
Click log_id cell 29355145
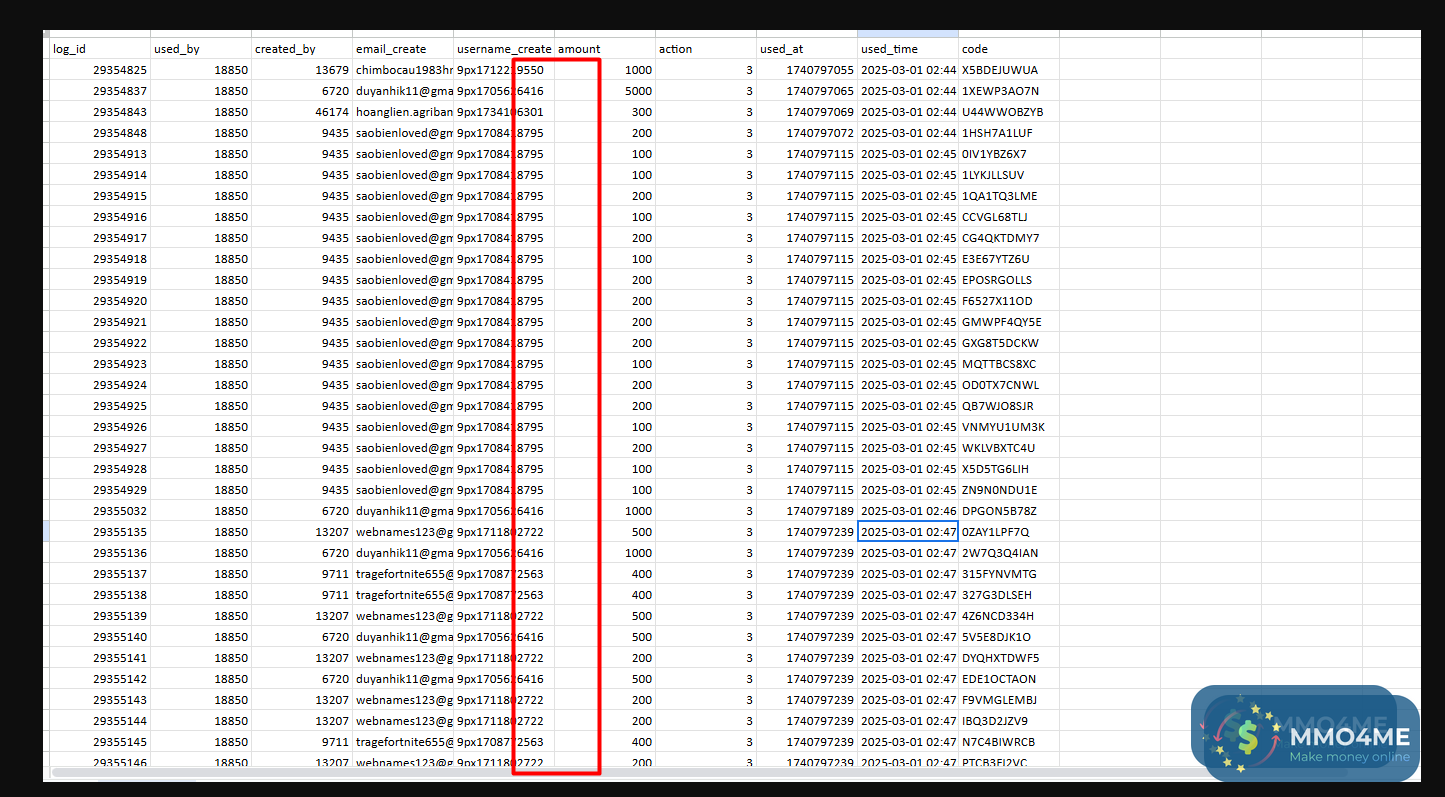coord(100,742)
